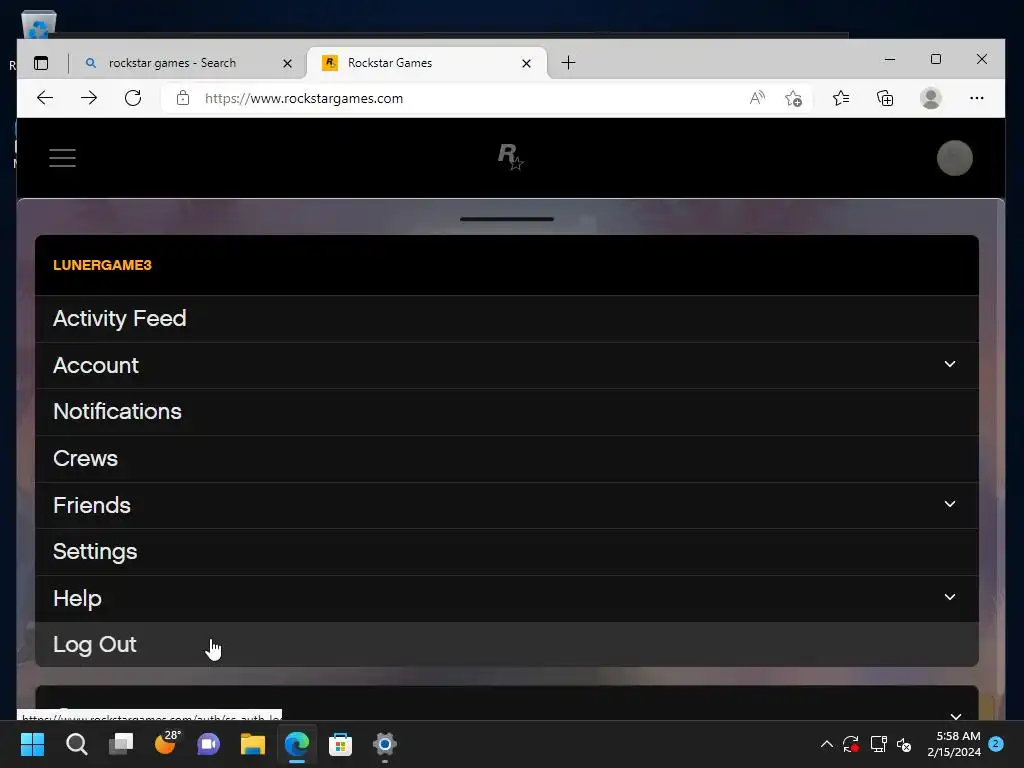Viewport: 1024px width, 768px height.
Task: Open Crews page
Action: 507,459
